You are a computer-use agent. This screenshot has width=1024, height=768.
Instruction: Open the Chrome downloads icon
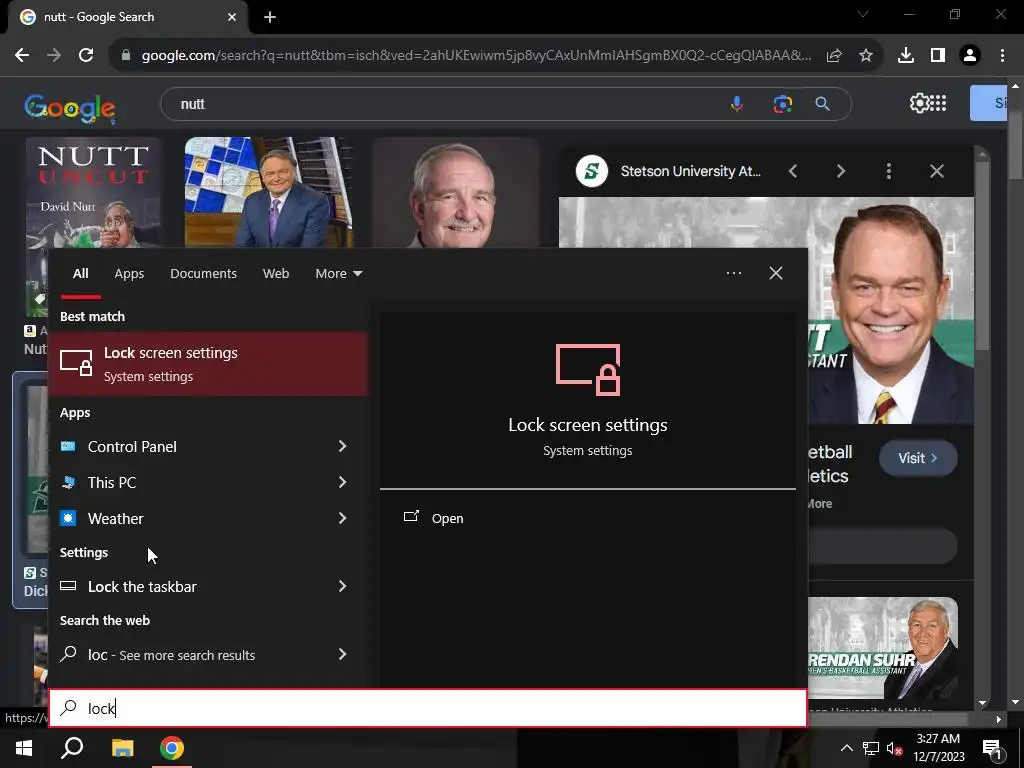(x=906, y=56)
